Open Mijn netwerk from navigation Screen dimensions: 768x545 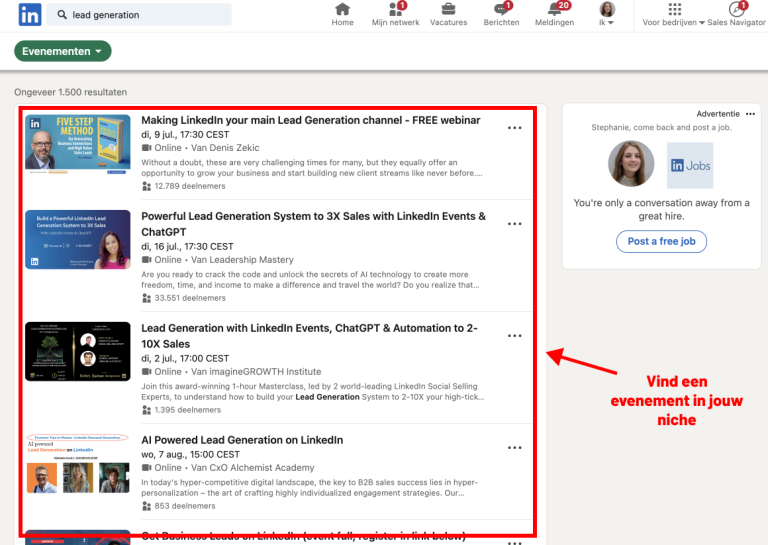pyautogui.click(x=395, y=15)
